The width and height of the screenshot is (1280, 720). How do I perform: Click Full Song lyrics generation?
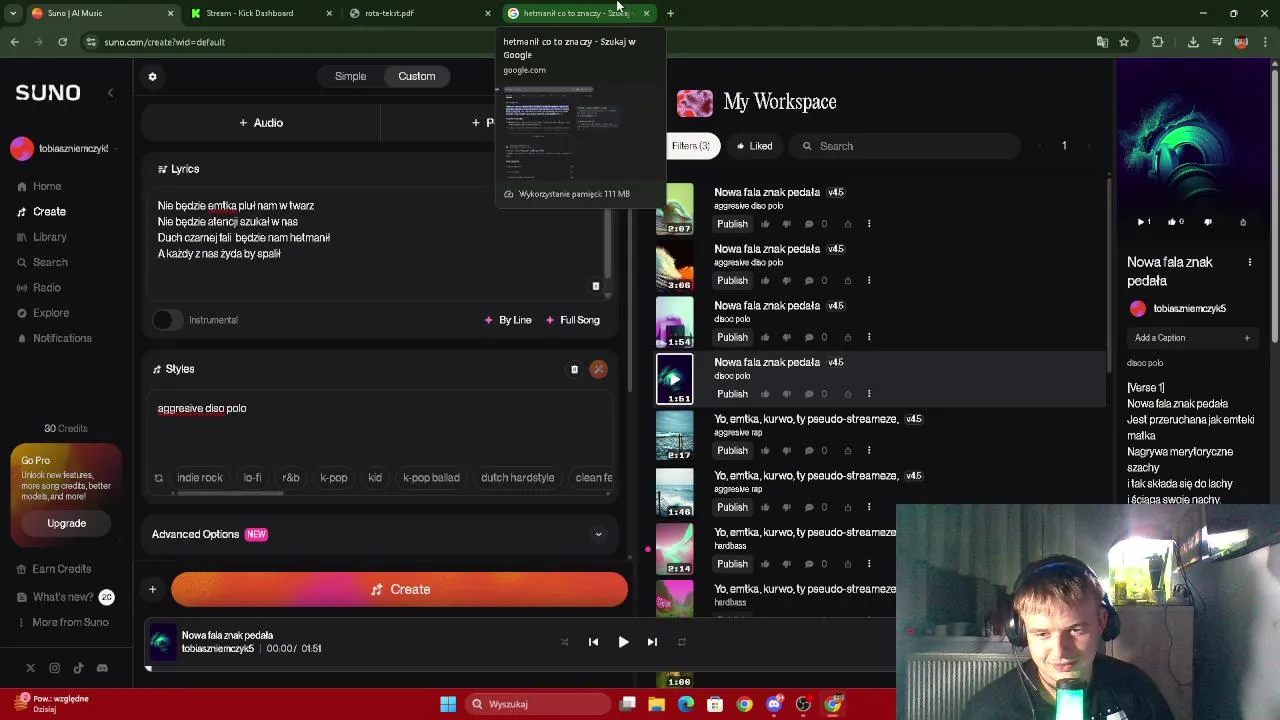point(572,320)
